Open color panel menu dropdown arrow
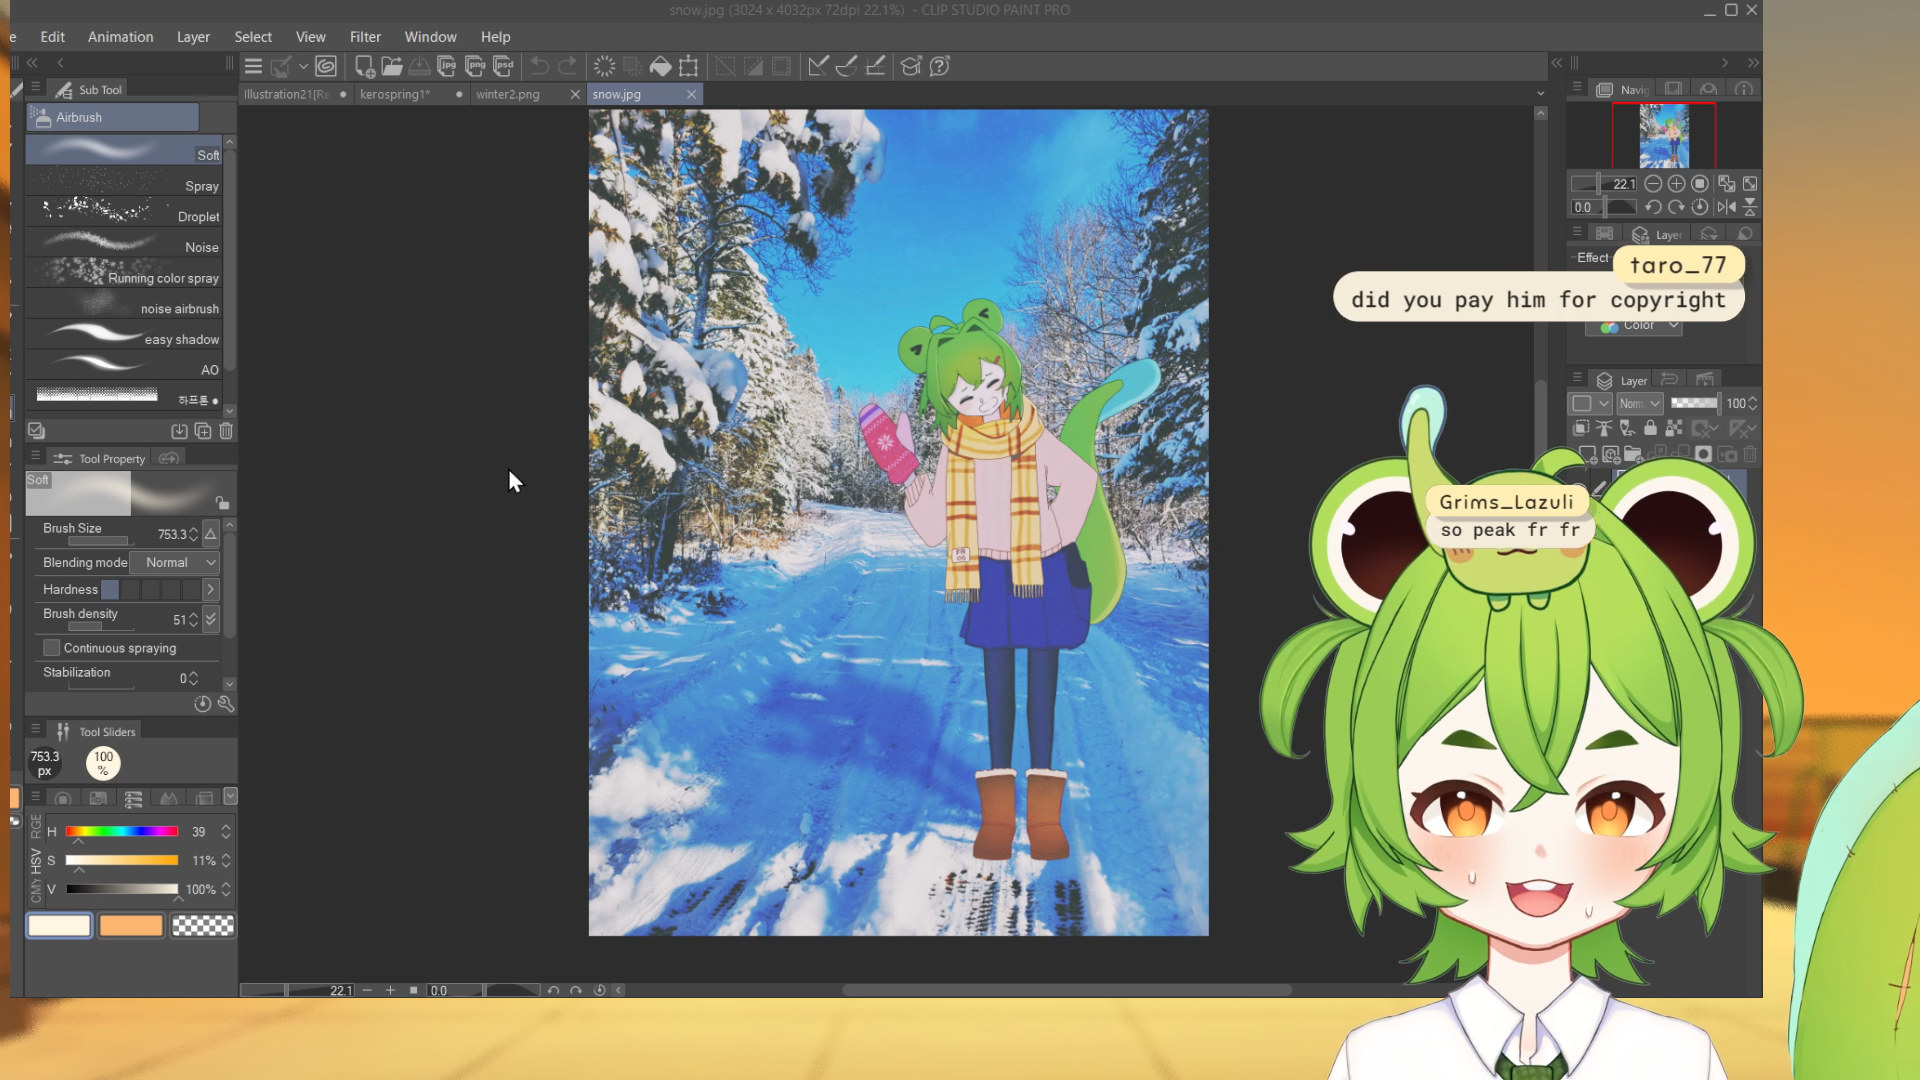The image size is (1920, 1080). pos(231,797)
